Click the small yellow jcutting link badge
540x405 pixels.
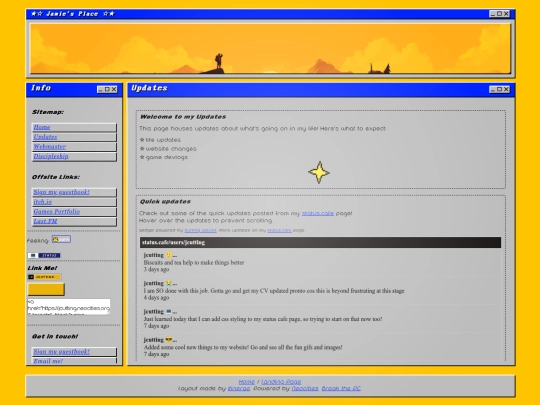tap(44, 277)
